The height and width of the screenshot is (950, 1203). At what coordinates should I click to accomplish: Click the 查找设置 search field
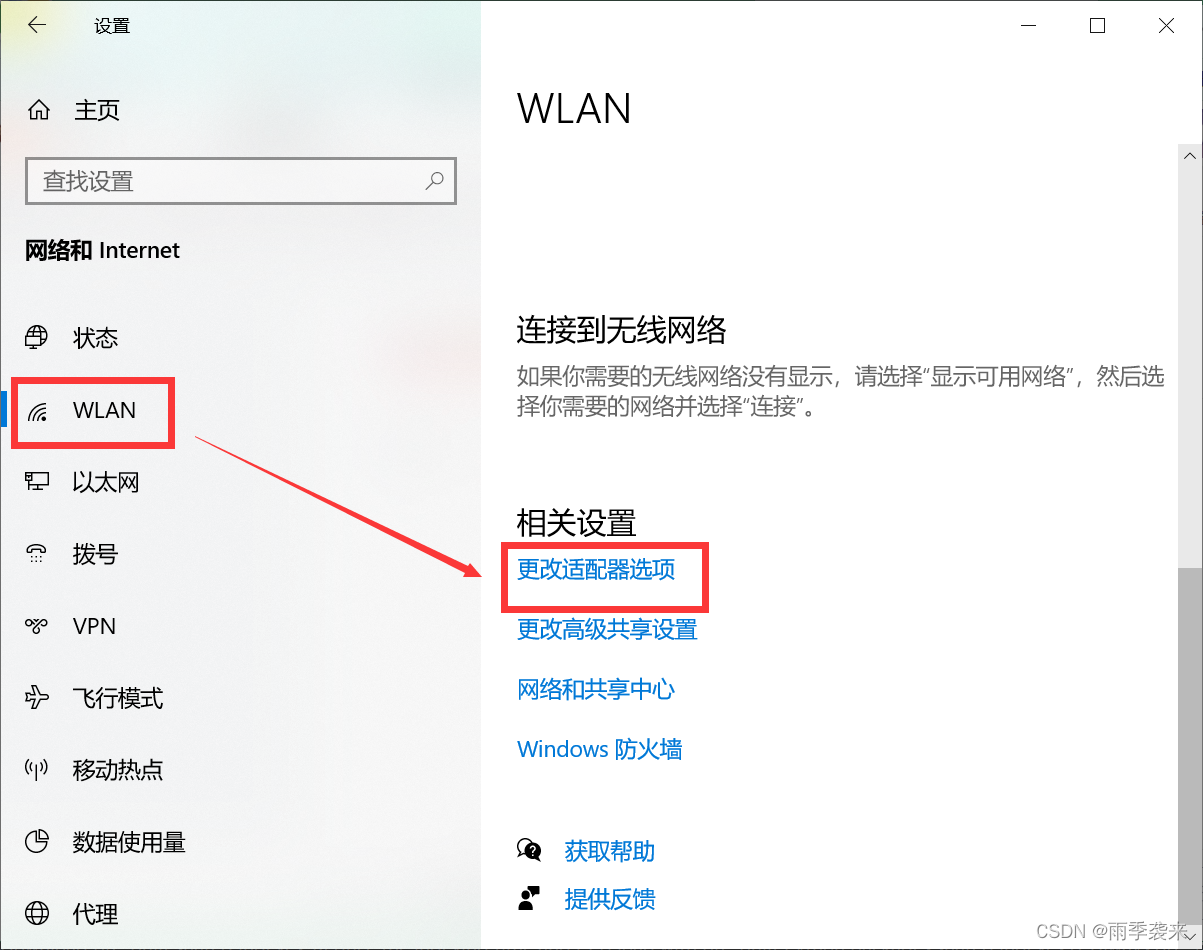coord(241,181)
